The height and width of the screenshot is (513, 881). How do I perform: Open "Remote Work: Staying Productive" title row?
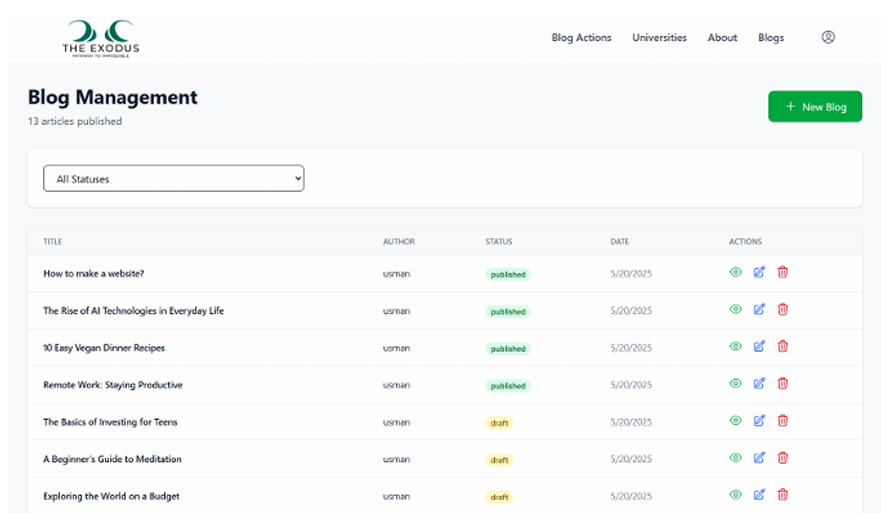[x=113, y=385]
